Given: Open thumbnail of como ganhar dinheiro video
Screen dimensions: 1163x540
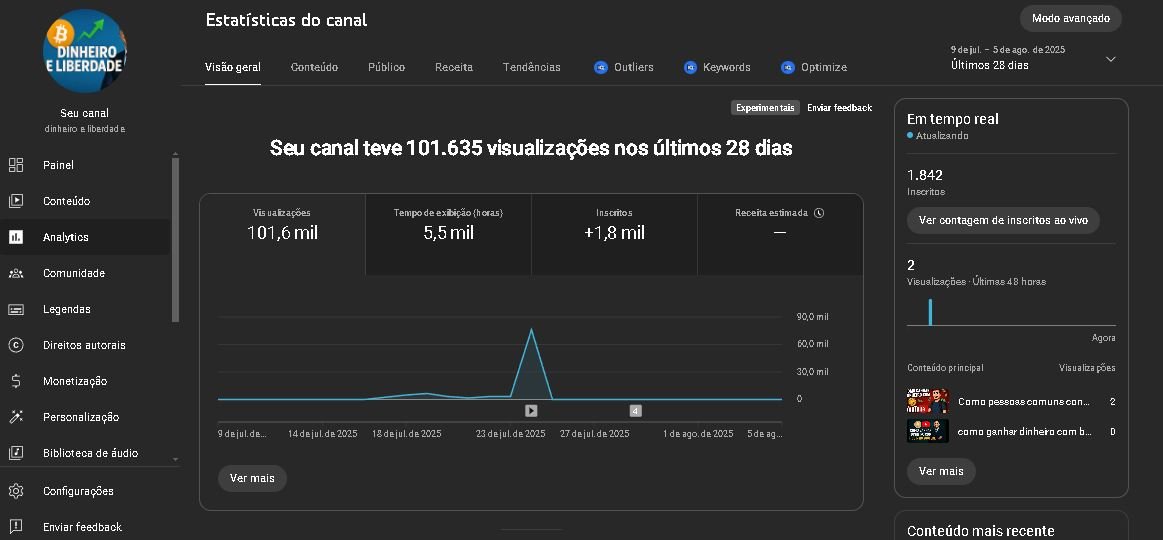Looking at the screenshot, I should pos(928,431).
